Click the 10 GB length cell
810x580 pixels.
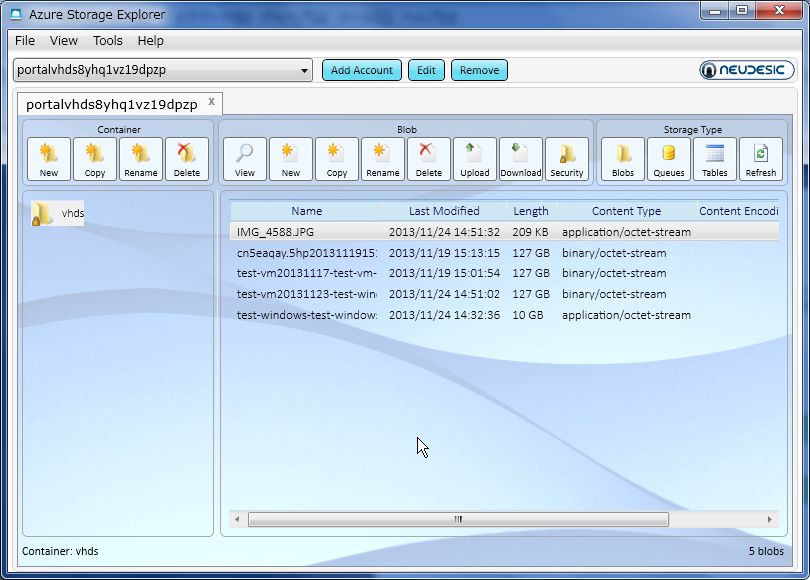click(527, 315)
